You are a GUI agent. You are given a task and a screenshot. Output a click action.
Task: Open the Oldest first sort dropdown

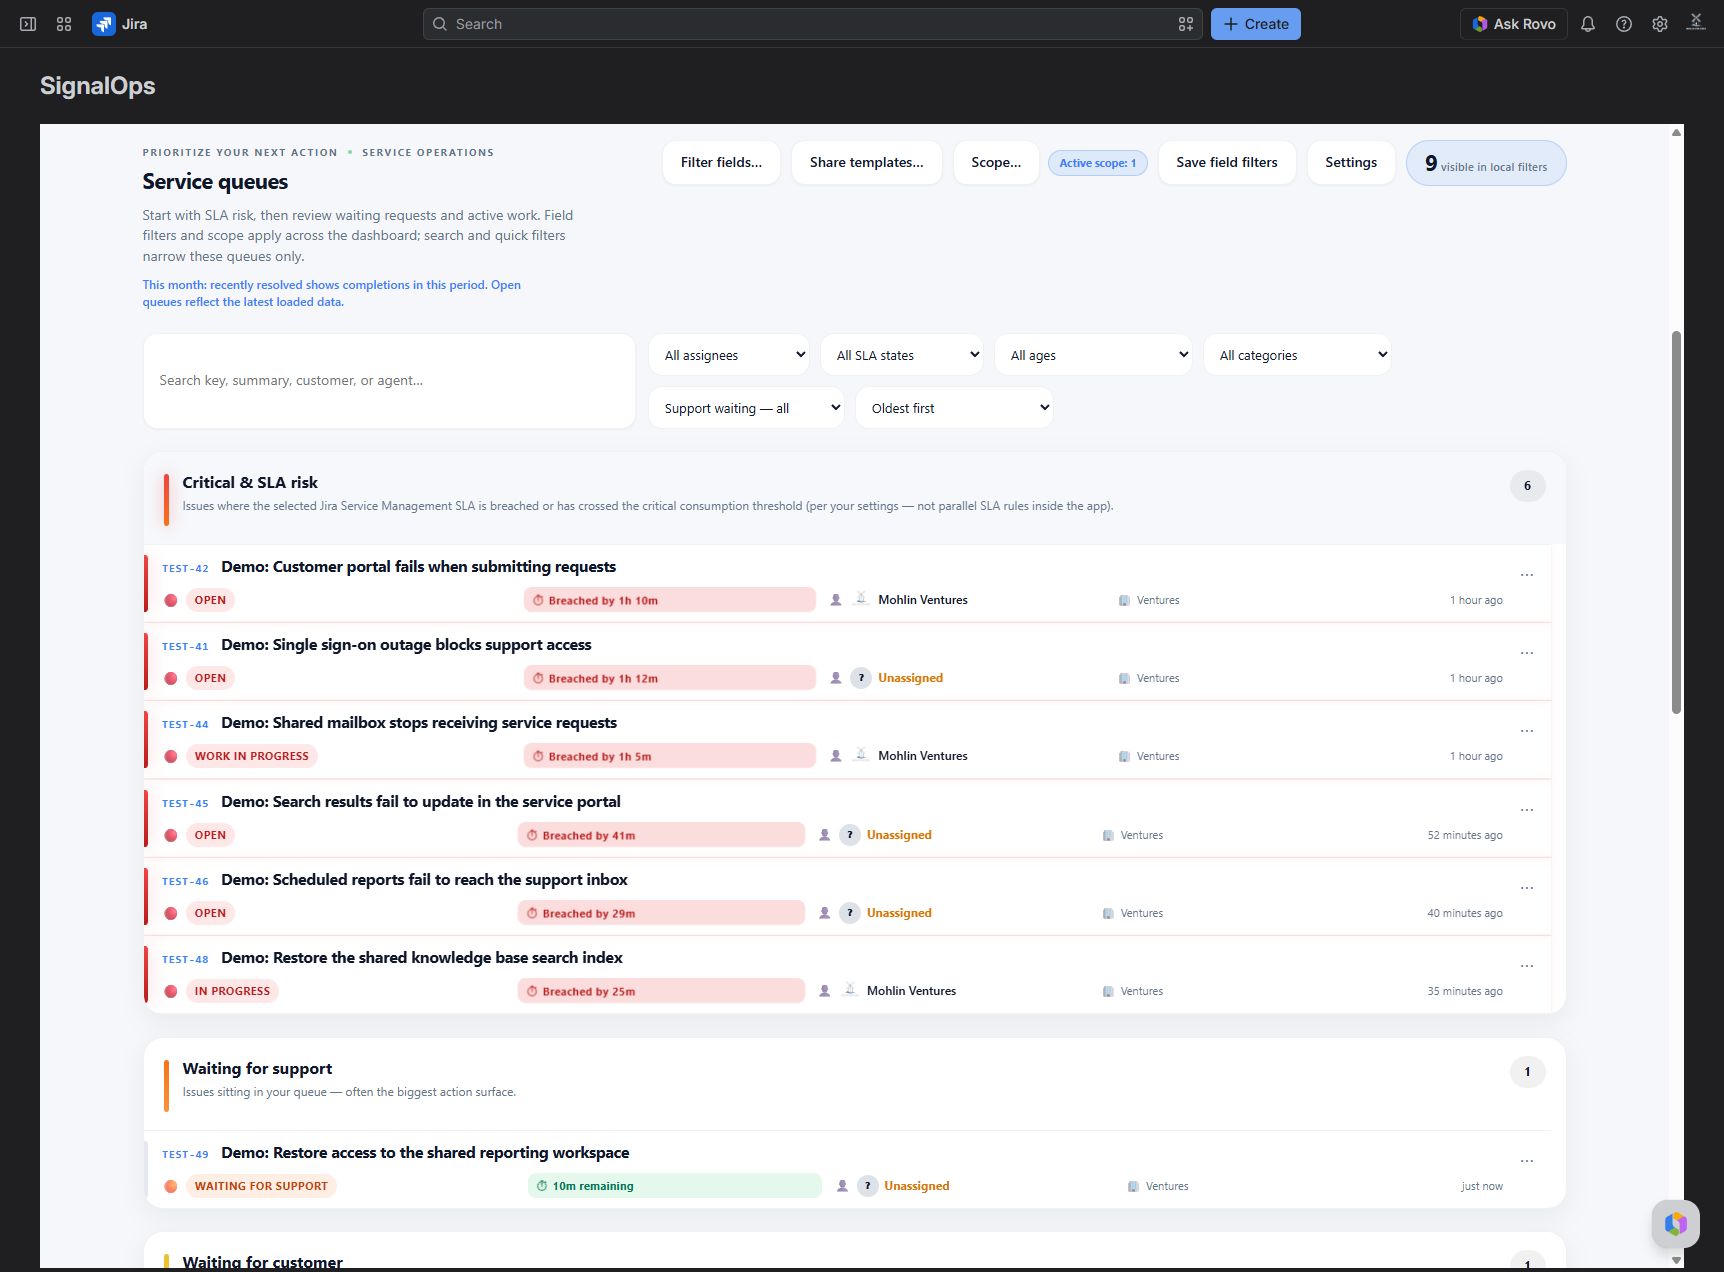(x=954, y=408)
